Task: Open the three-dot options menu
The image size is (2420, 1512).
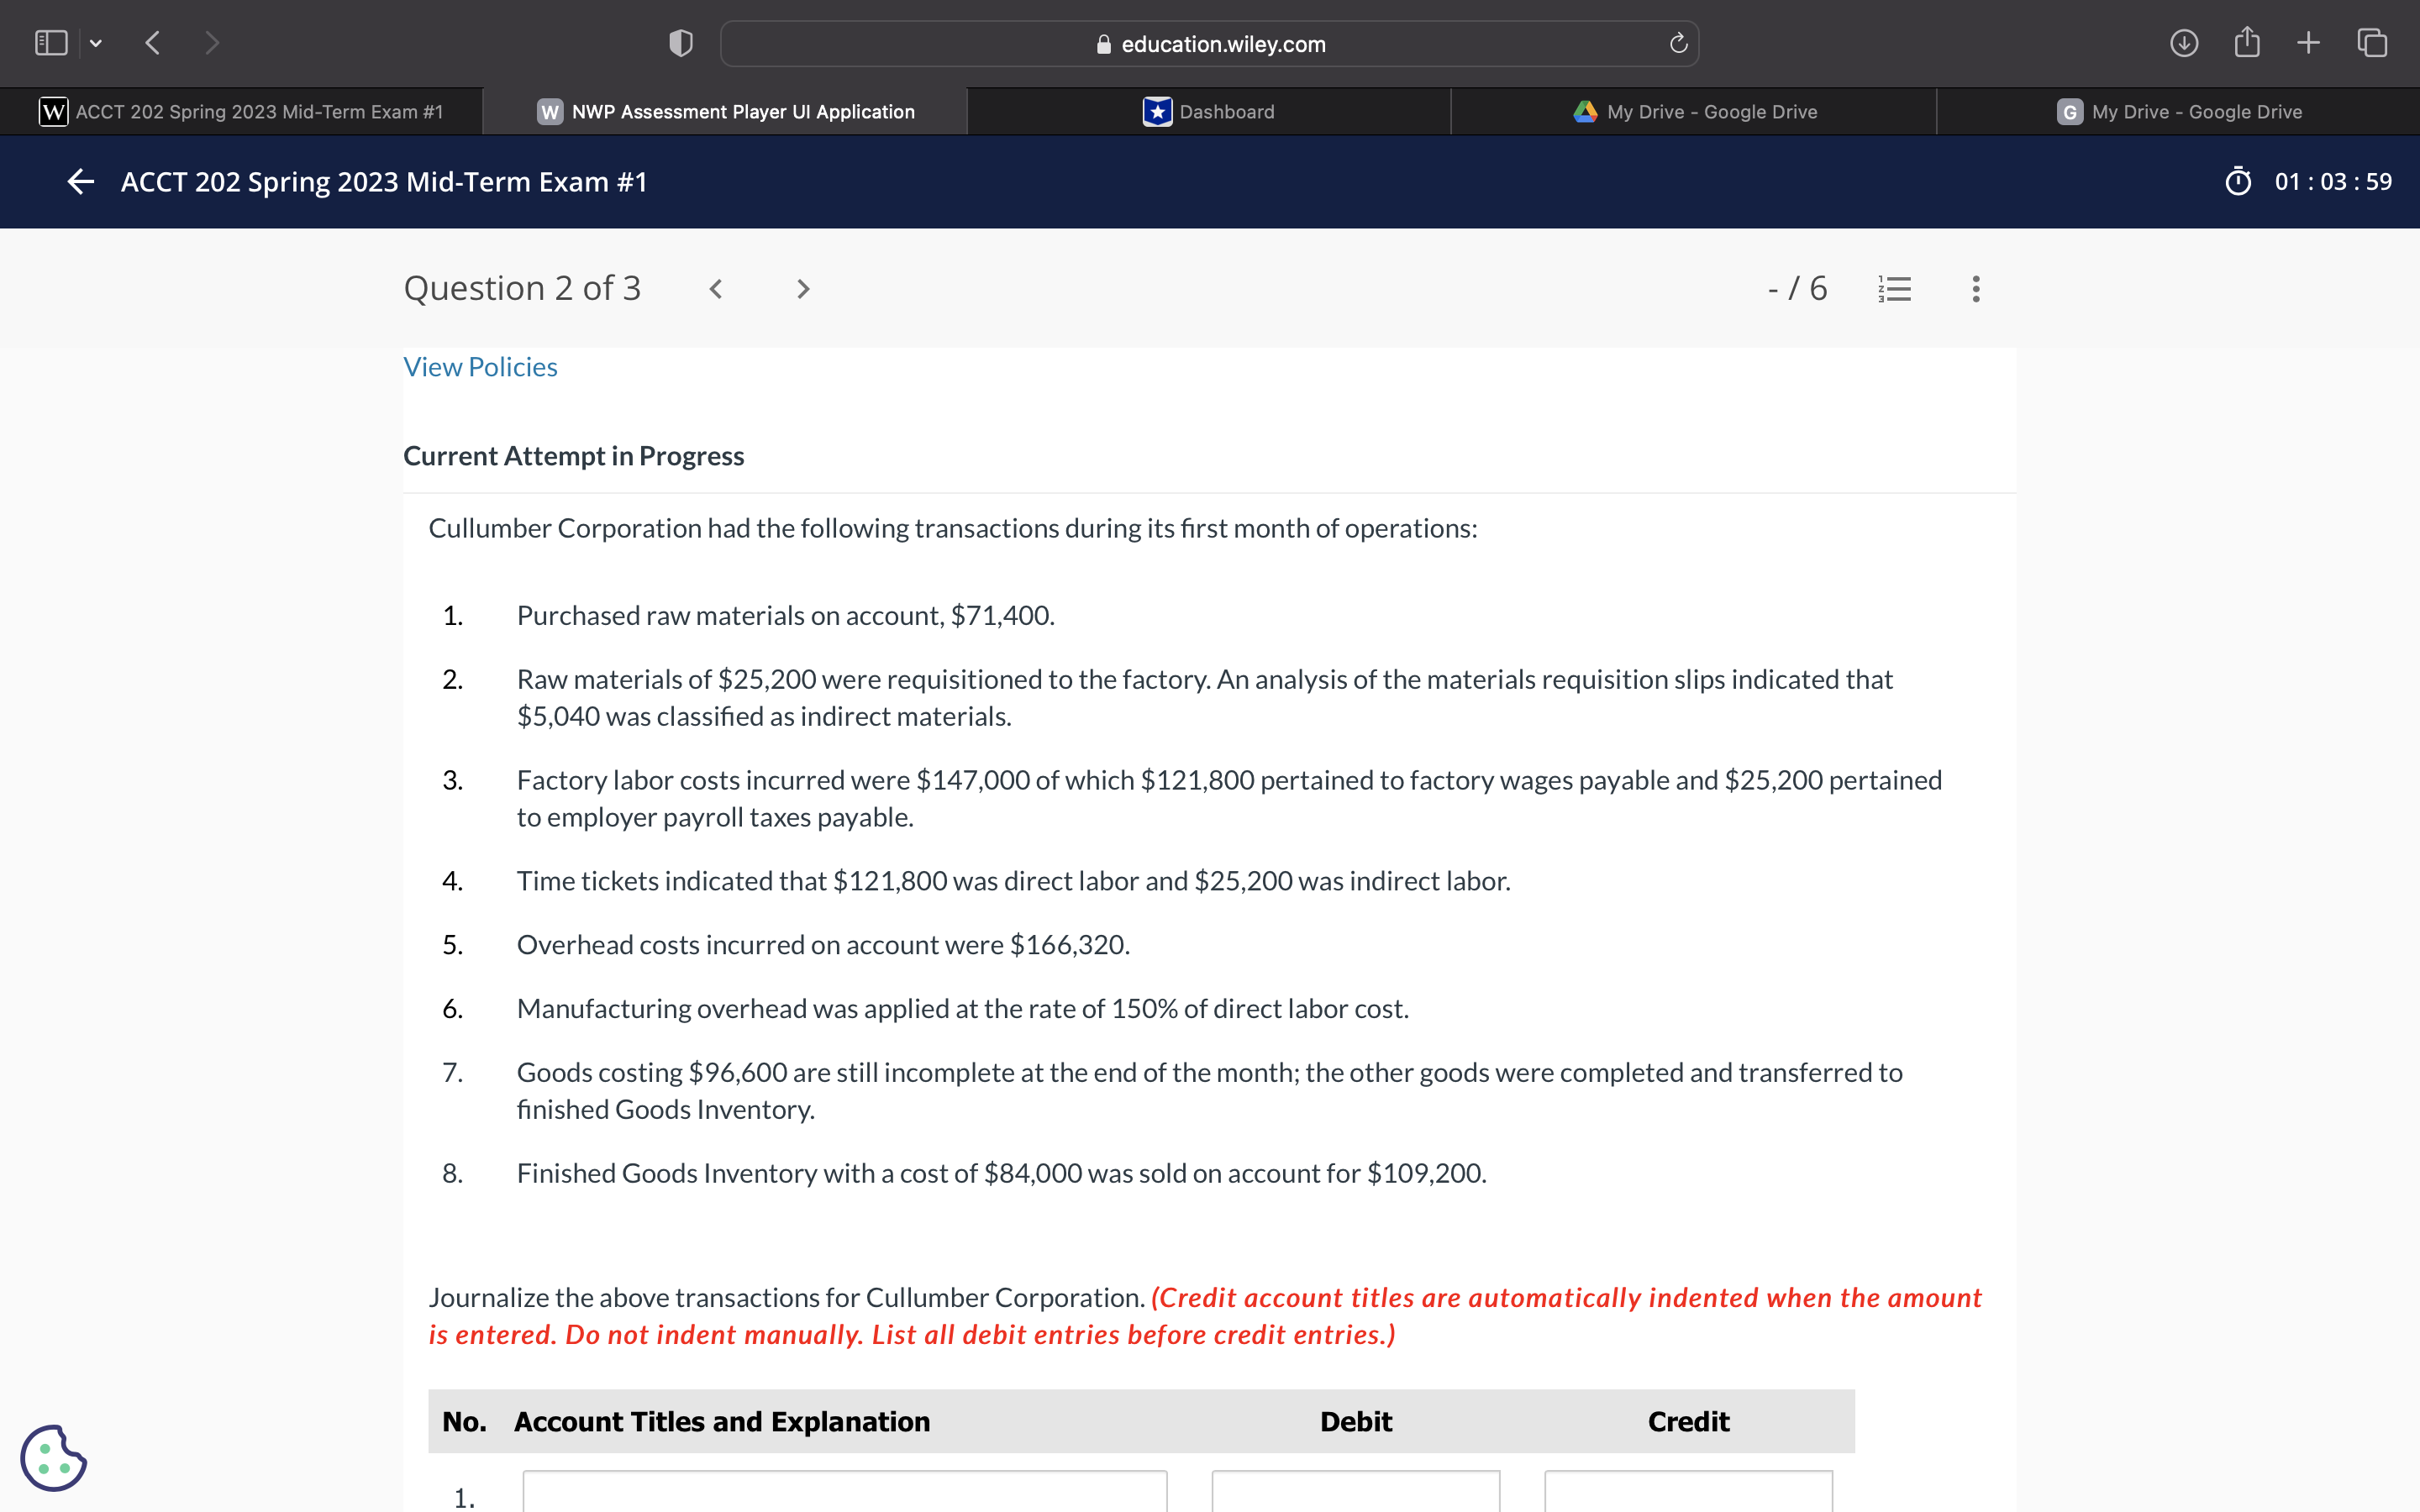Action: [x=1975, y=288]
